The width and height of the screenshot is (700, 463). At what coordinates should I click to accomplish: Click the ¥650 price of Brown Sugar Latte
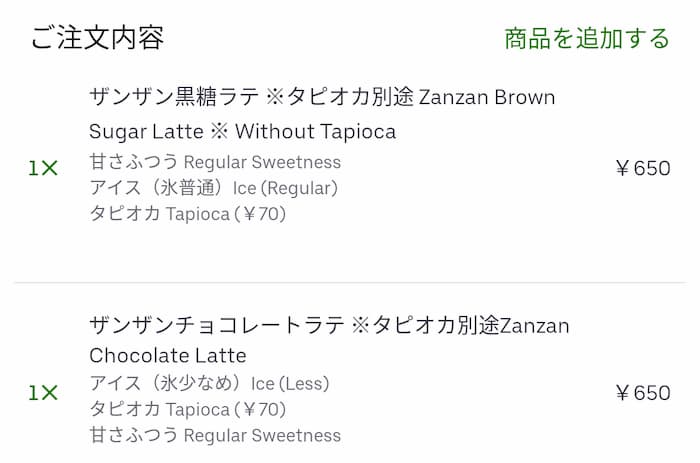tap(642, 169)
